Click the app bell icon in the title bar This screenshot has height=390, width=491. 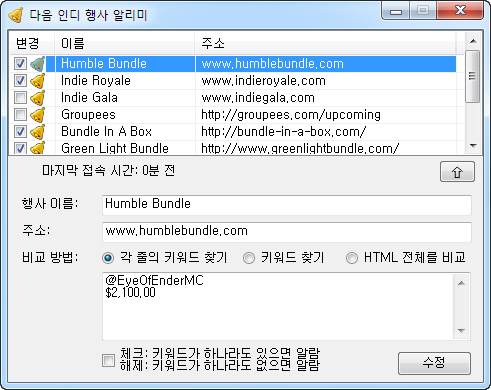coord(15,15)
